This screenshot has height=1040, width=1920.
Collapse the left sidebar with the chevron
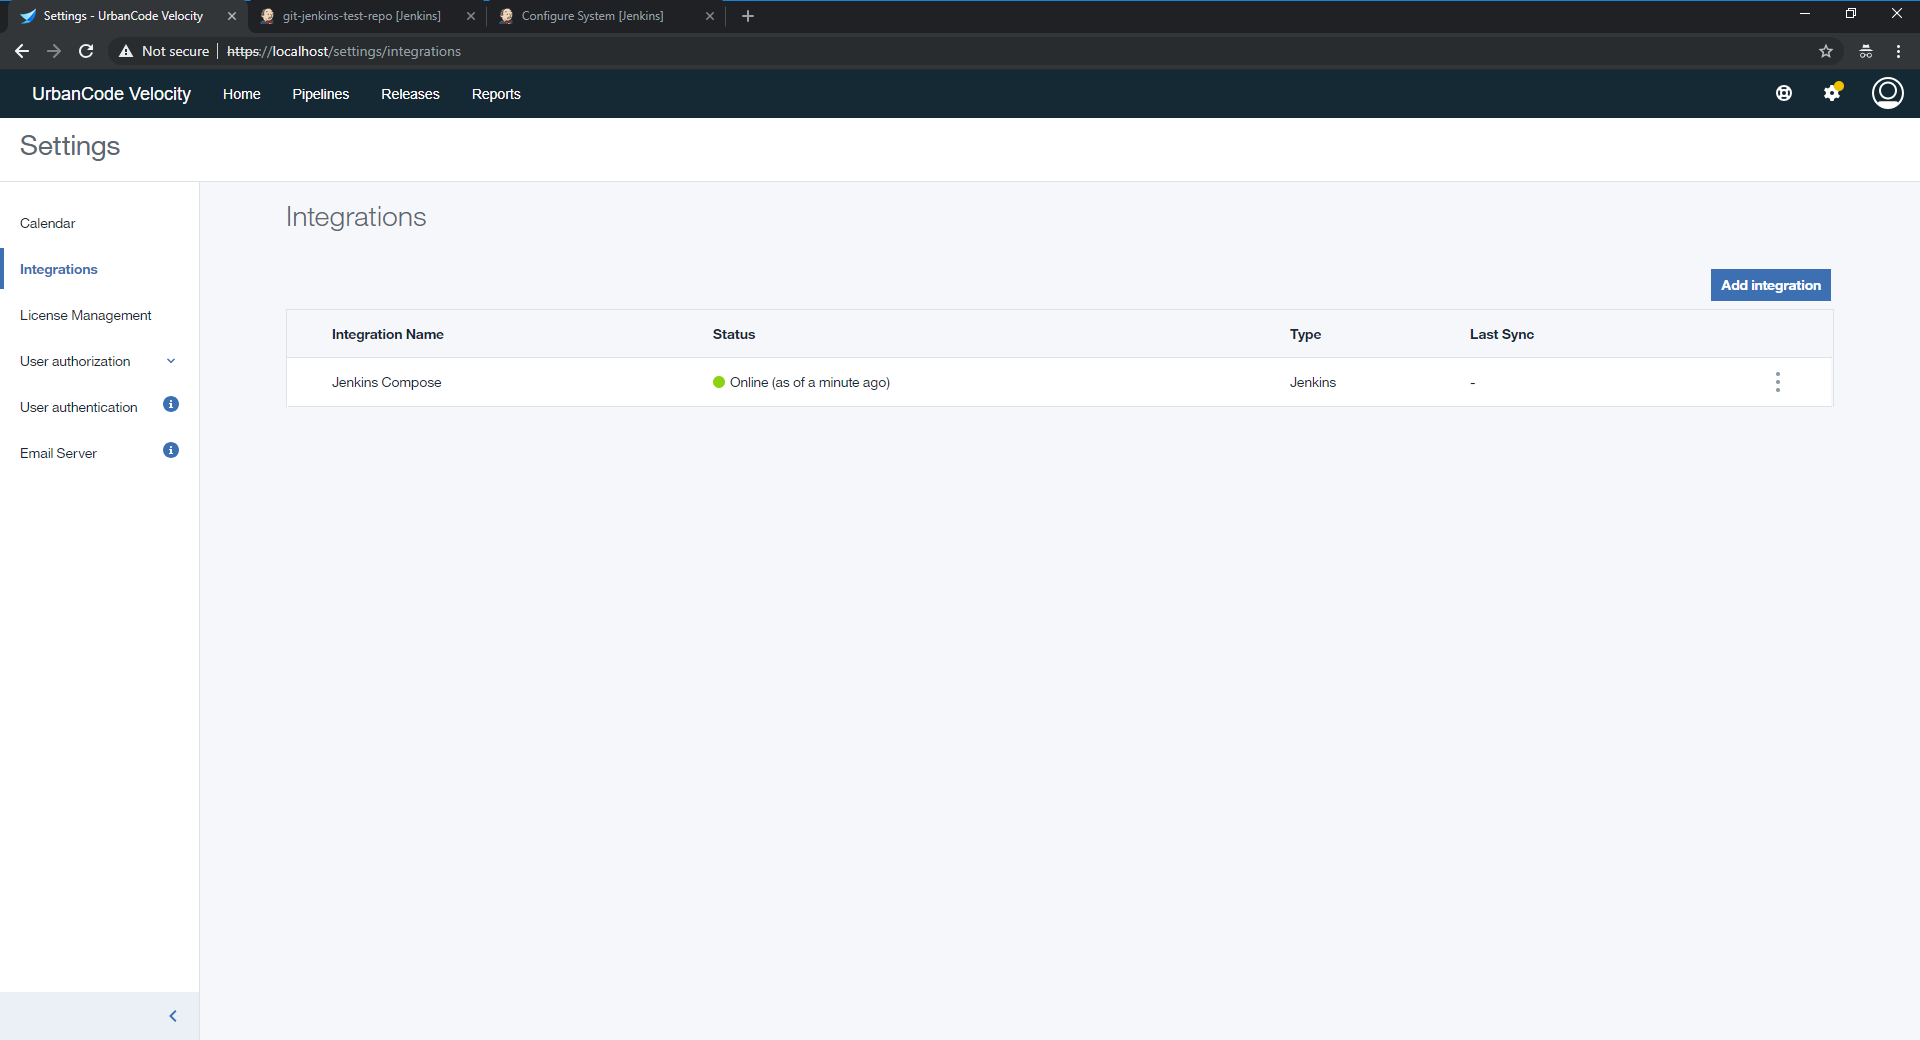coord(172,1015)
